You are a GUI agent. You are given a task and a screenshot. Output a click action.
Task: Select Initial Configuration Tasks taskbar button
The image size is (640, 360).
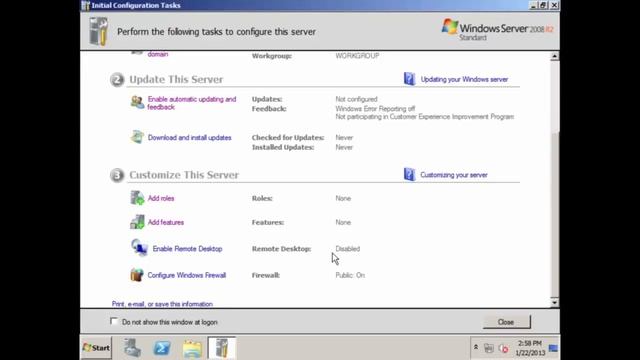tap(222, 348)
